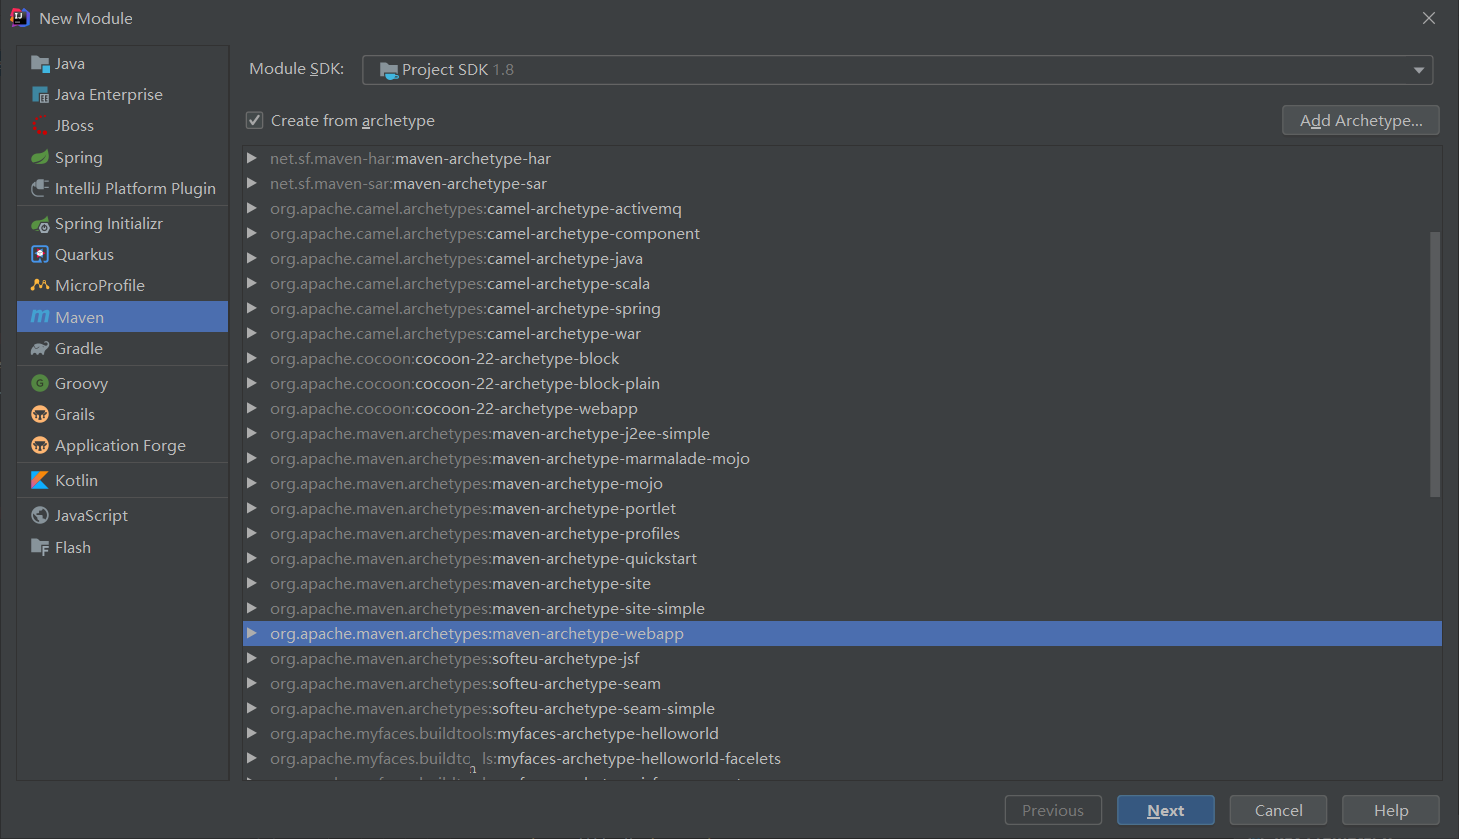The width and height of the screenshot is (1459, 839).
Task: Click the Java Enterprise icon
Action: [x=40, y=95]
